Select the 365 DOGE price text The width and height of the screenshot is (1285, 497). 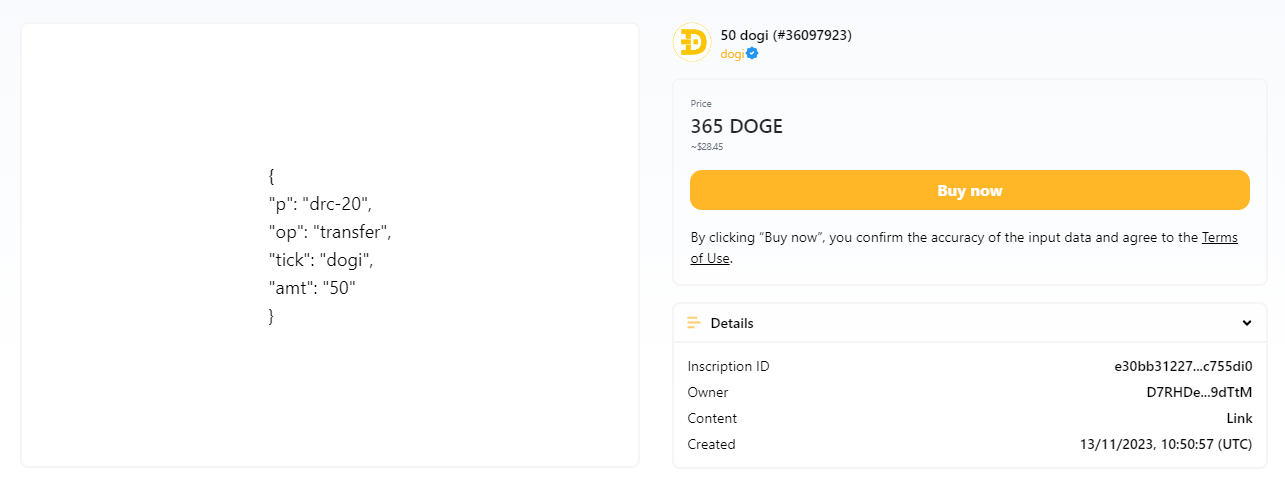(736, 127)
